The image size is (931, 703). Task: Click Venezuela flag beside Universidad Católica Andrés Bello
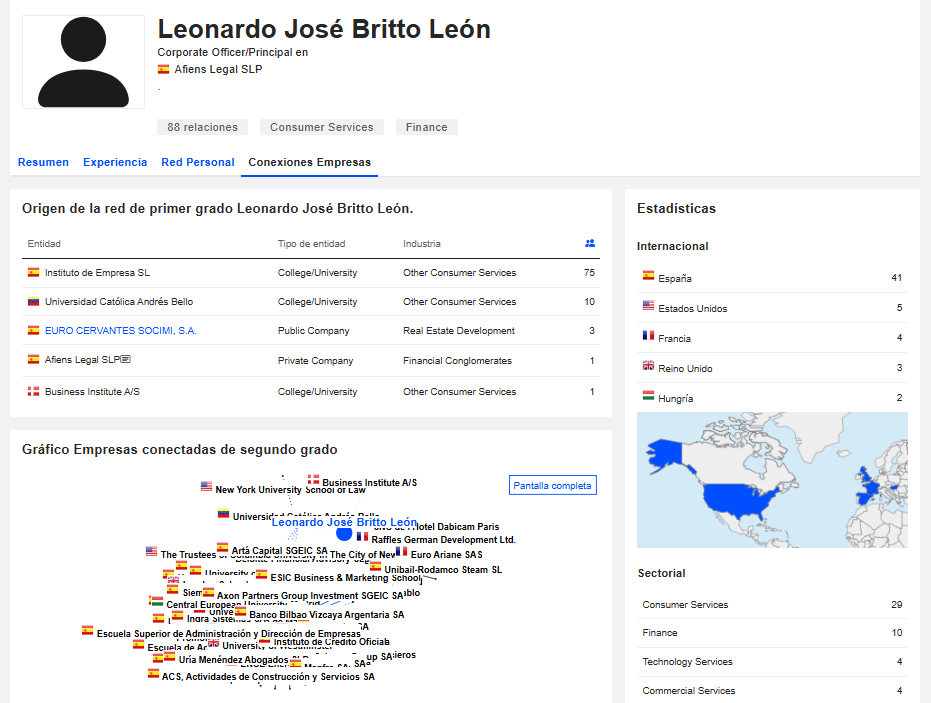click(33, 301)
